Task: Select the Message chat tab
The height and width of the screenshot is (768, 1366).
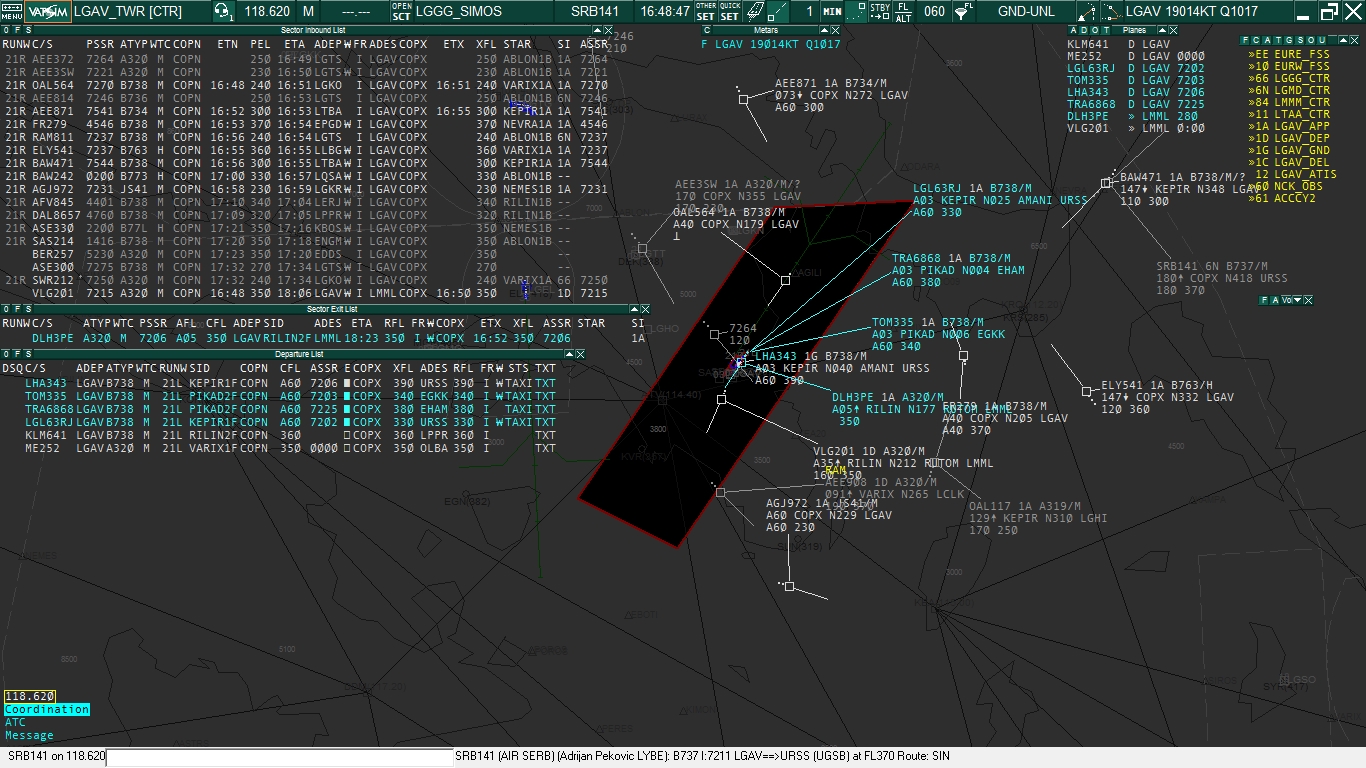Action: point(29,735)
